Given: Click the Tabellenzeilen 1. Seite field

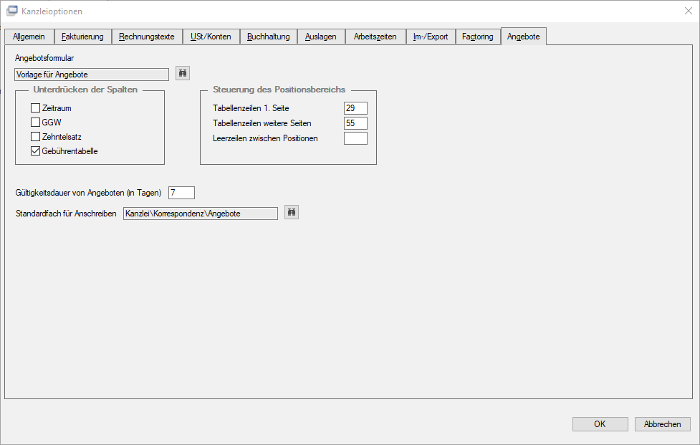Looking at the screenshot, I should click(x=356, y=108).
